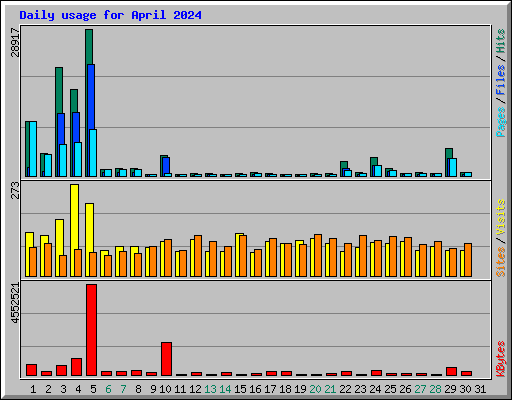Image resolution: width=512 pixels, height=400 pixels.
Task: Click green weekend day label 13
Action: tap(210, 389)
